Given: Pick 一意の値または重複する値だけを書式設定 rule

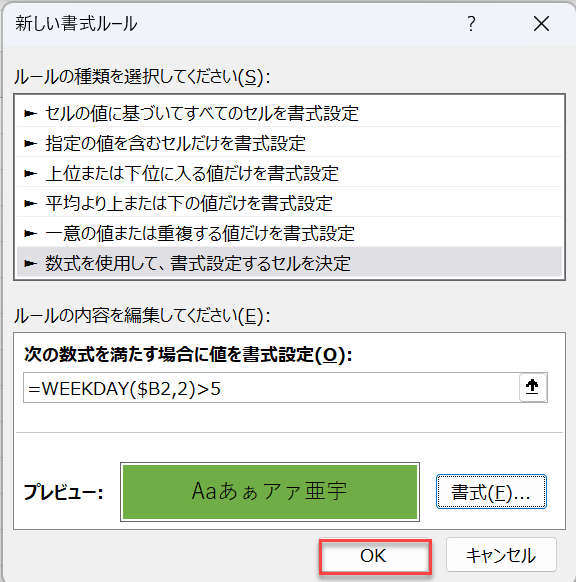Looking at the screenshot, I should click(x=289, y=233).
